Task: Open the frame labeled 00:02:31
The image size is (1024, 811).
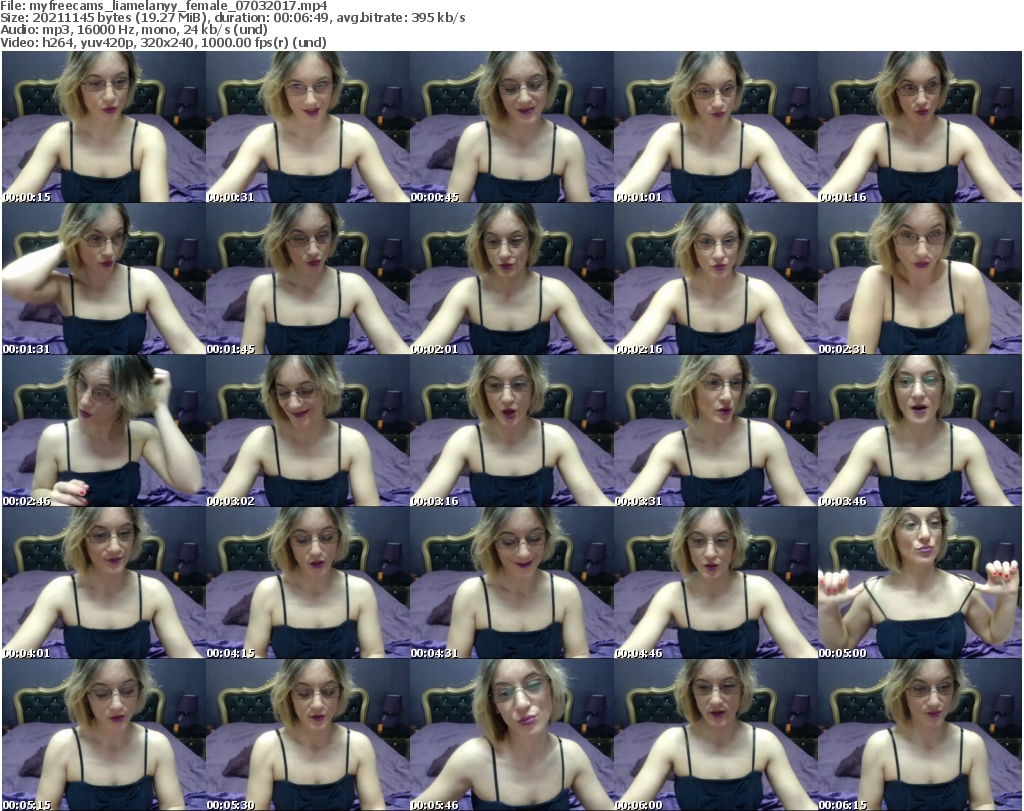Action: (920, 279)
